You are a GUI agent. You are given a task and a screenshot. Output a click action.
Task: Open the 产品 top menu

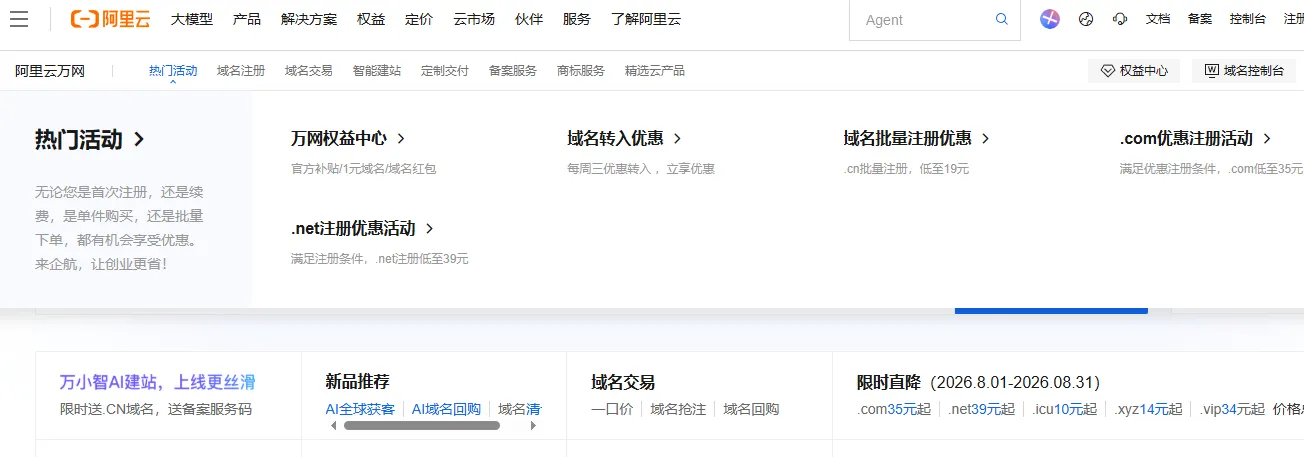tap(247, 19)
